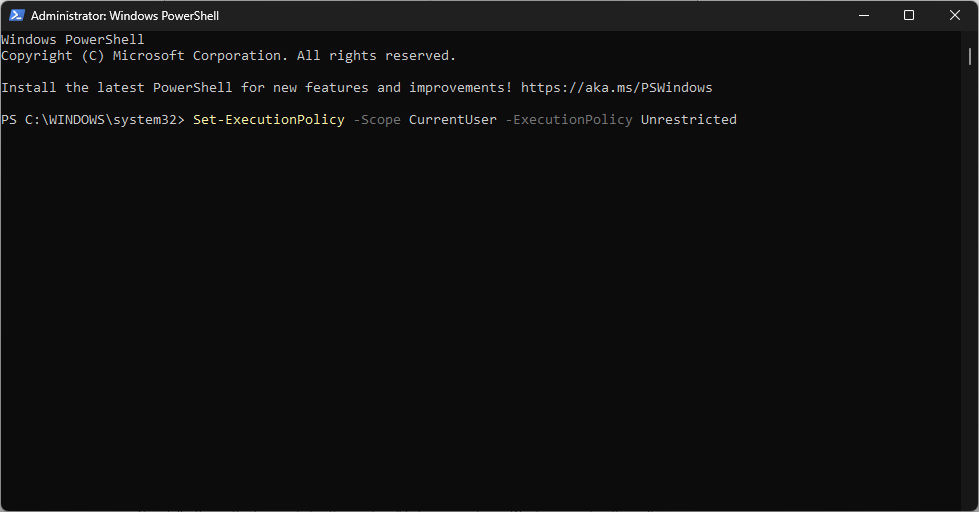
Task: Click the "CurrentUser" argument
Action: tap(453, 120)
